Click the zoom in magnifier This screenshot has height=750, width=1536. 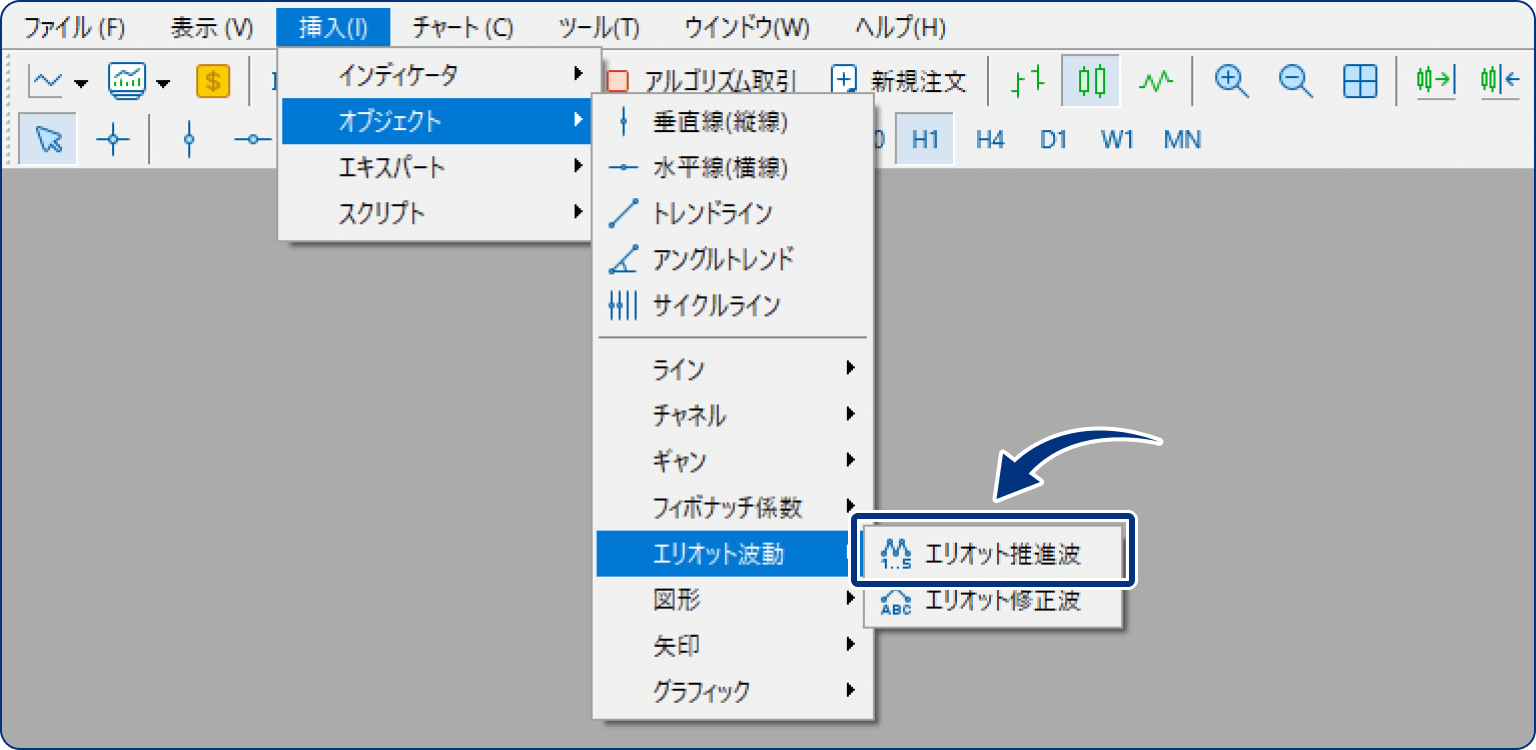point(1232,81)
